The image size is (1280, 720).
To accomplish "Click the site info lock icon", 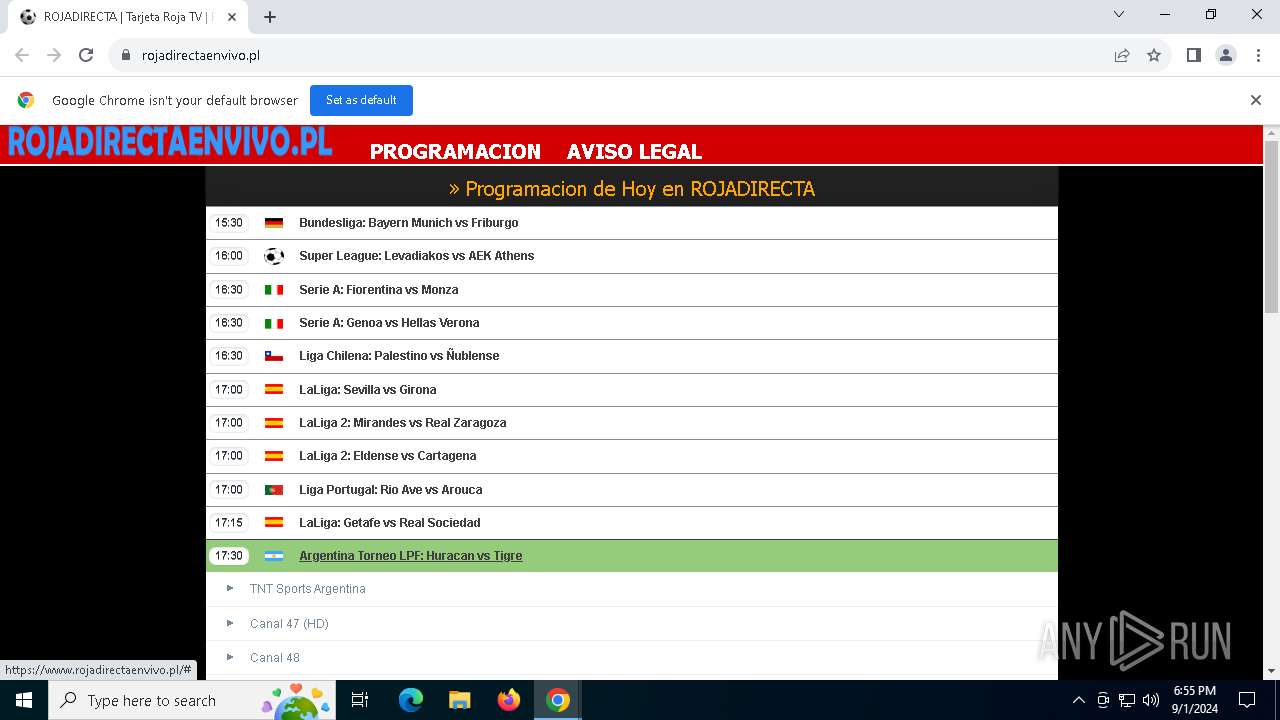I will point(126,55).
